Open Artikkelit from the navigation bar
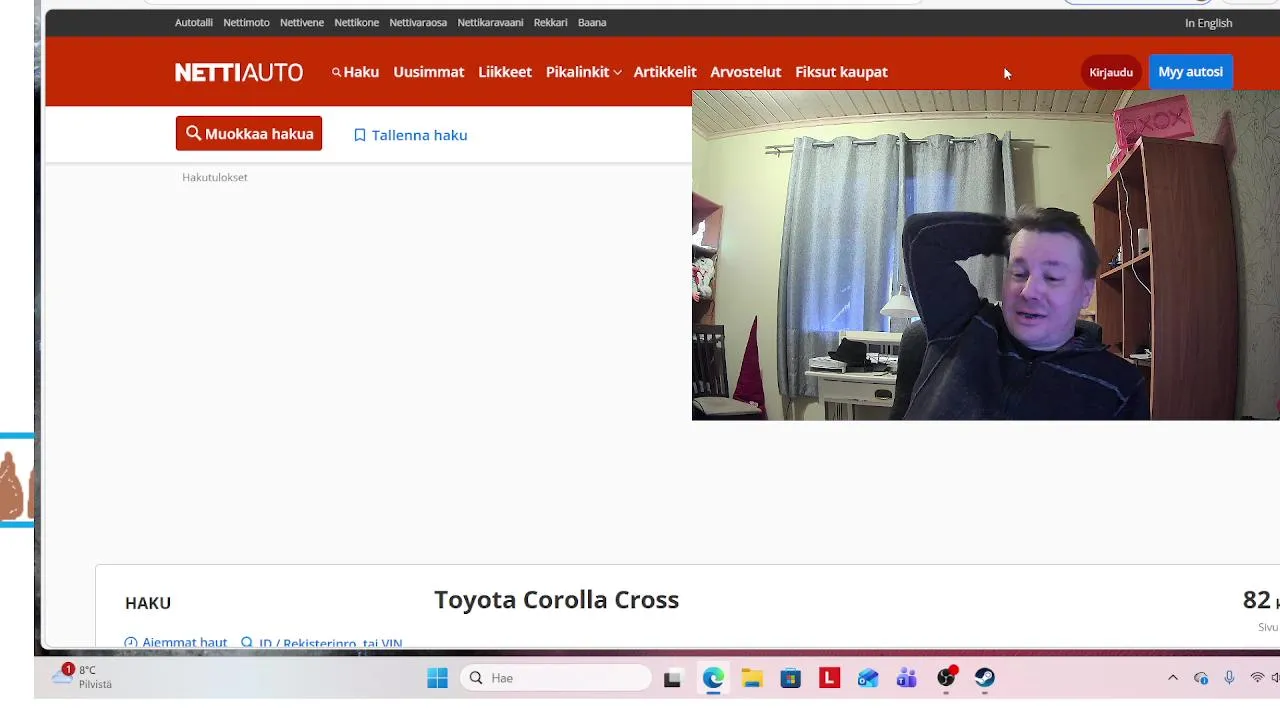Image resolution: width=1280 pixels, height=720 pixels. tap(665, 72)
